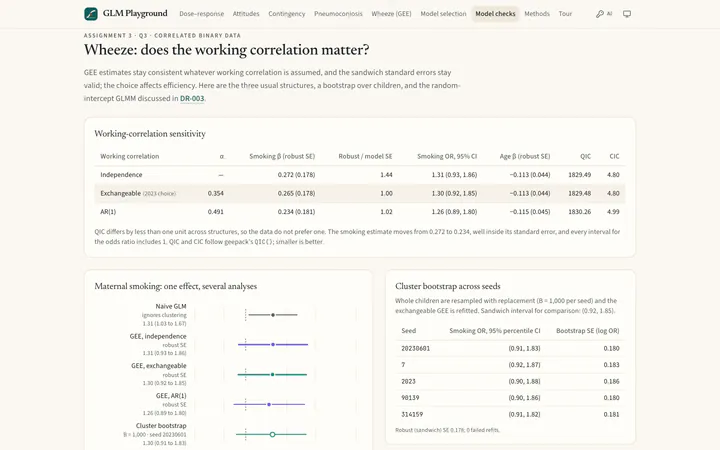Open the Methods tab
The width and height of the screenshot is (720, 450).
[x=537, y=14]
